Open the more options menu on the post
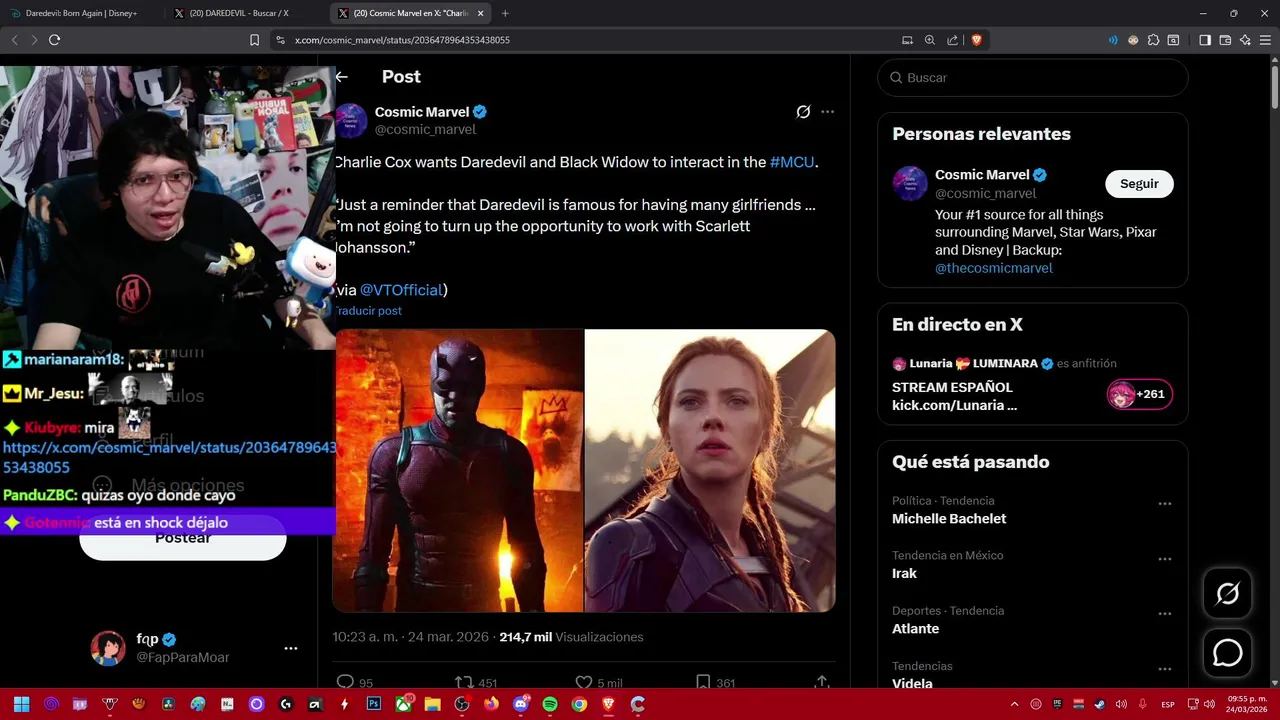This screenshot has width=1280, height=720. point(827,112)
